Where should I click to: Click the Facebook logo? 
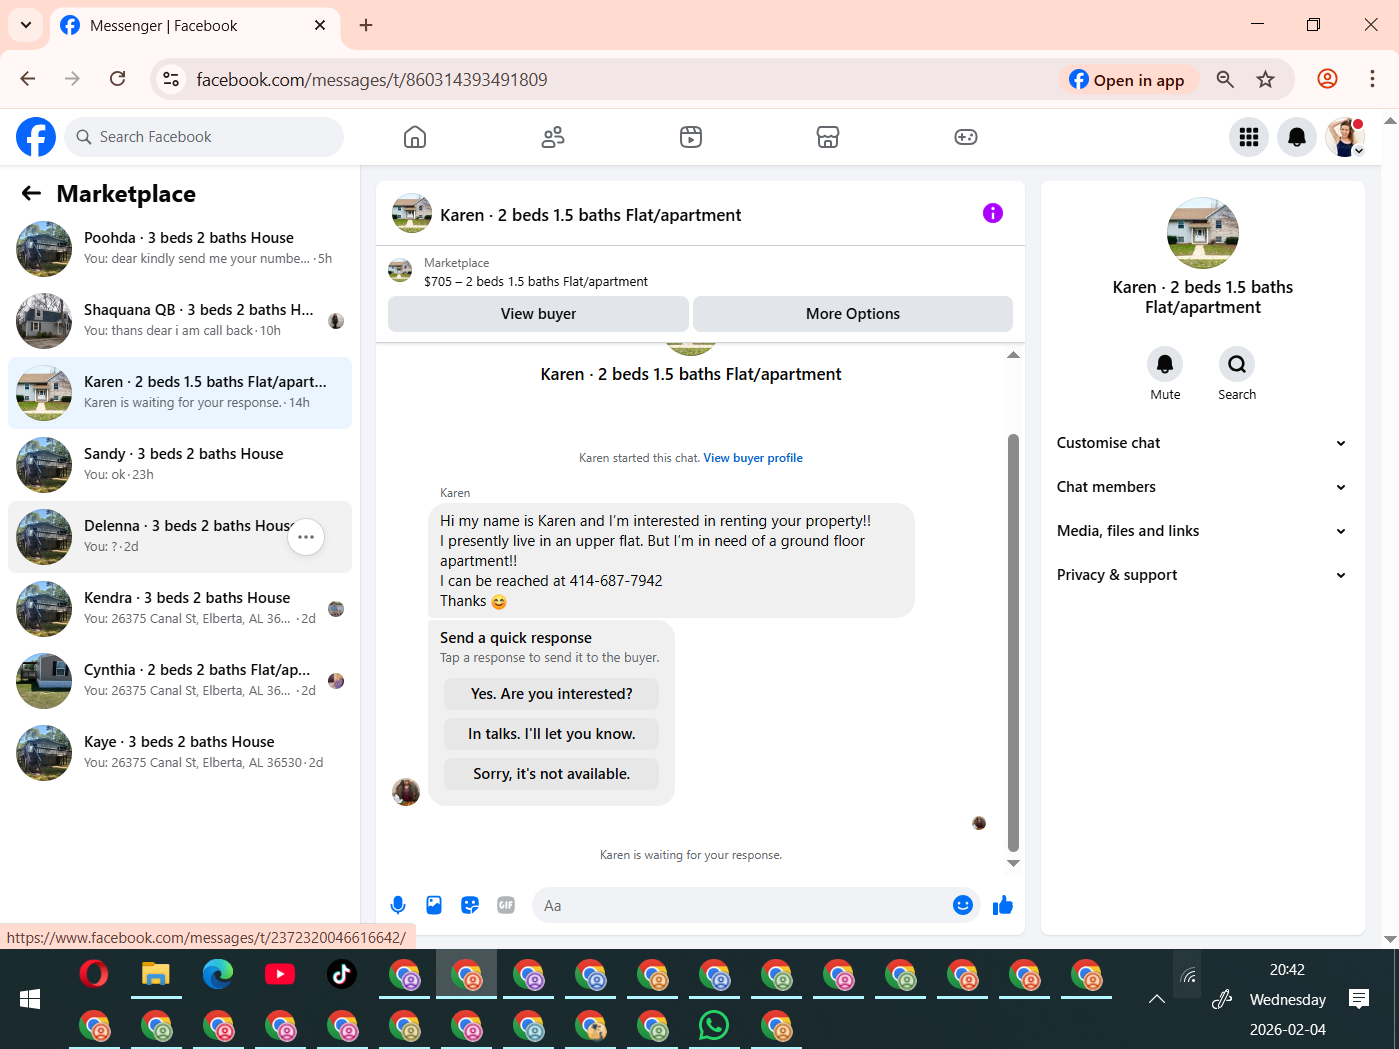[x=36, y=137]
